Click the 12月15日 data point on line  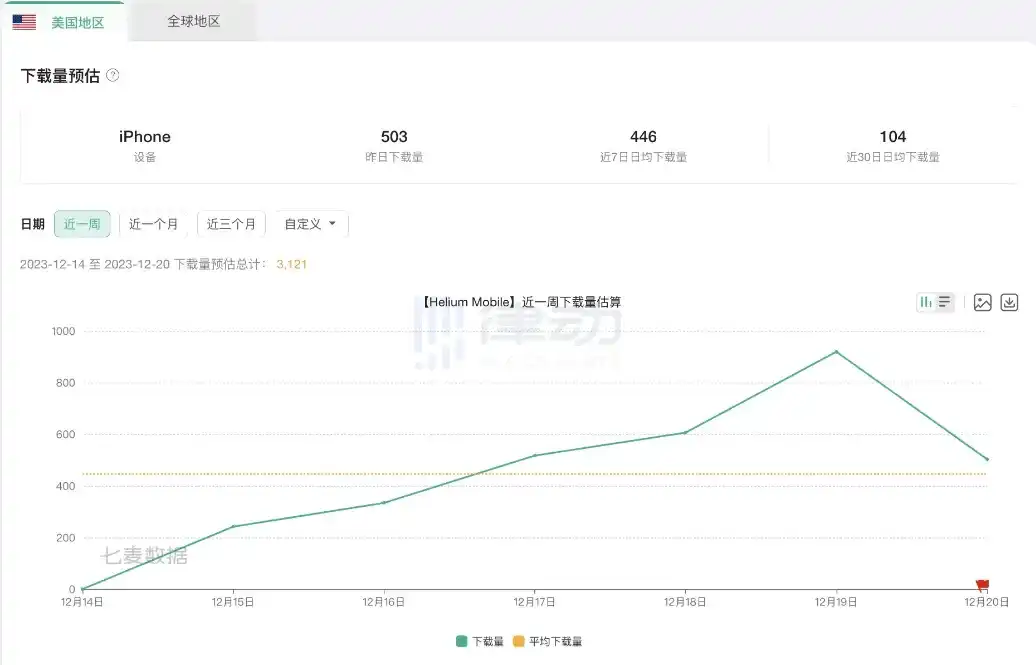coord(233,527)
